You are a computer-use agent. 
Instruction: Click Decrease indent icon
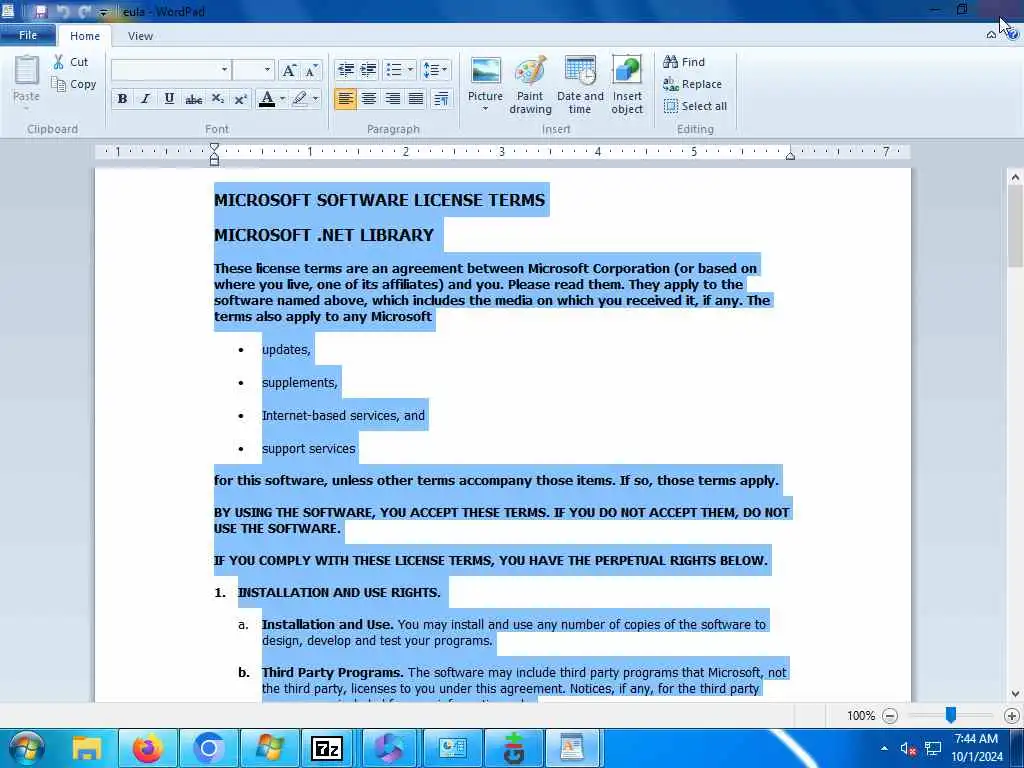[x=345, y=69]
